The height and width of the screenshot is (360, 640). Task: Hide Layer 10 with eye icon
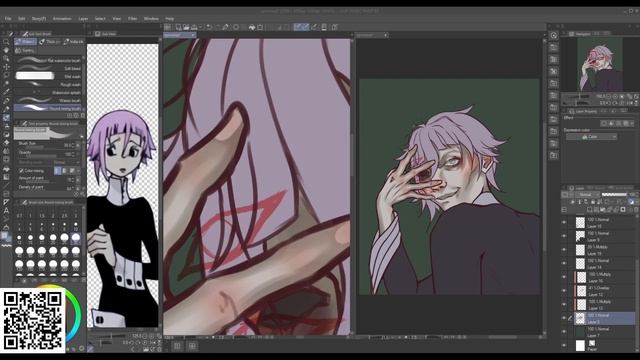coord(564,222)
